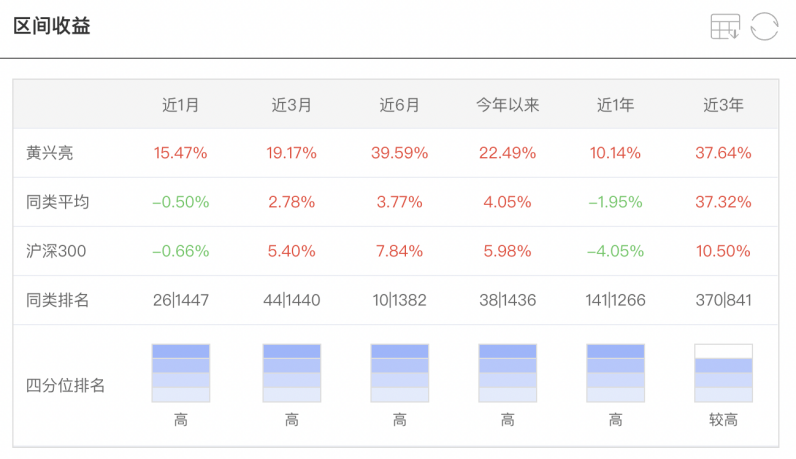Click the 区间收益 section title
796x459 pixels.
click(52, 27)
